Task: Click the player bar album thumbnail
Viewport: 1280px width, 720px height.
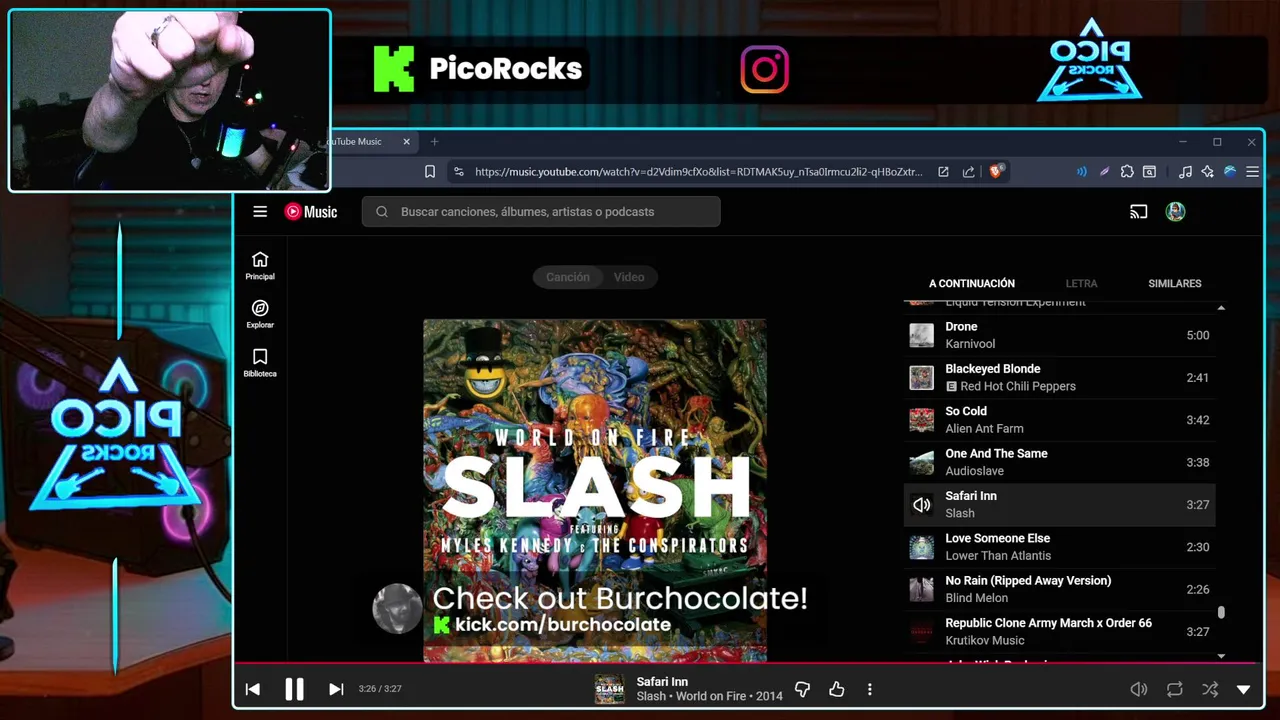Action: click(609, 689)
